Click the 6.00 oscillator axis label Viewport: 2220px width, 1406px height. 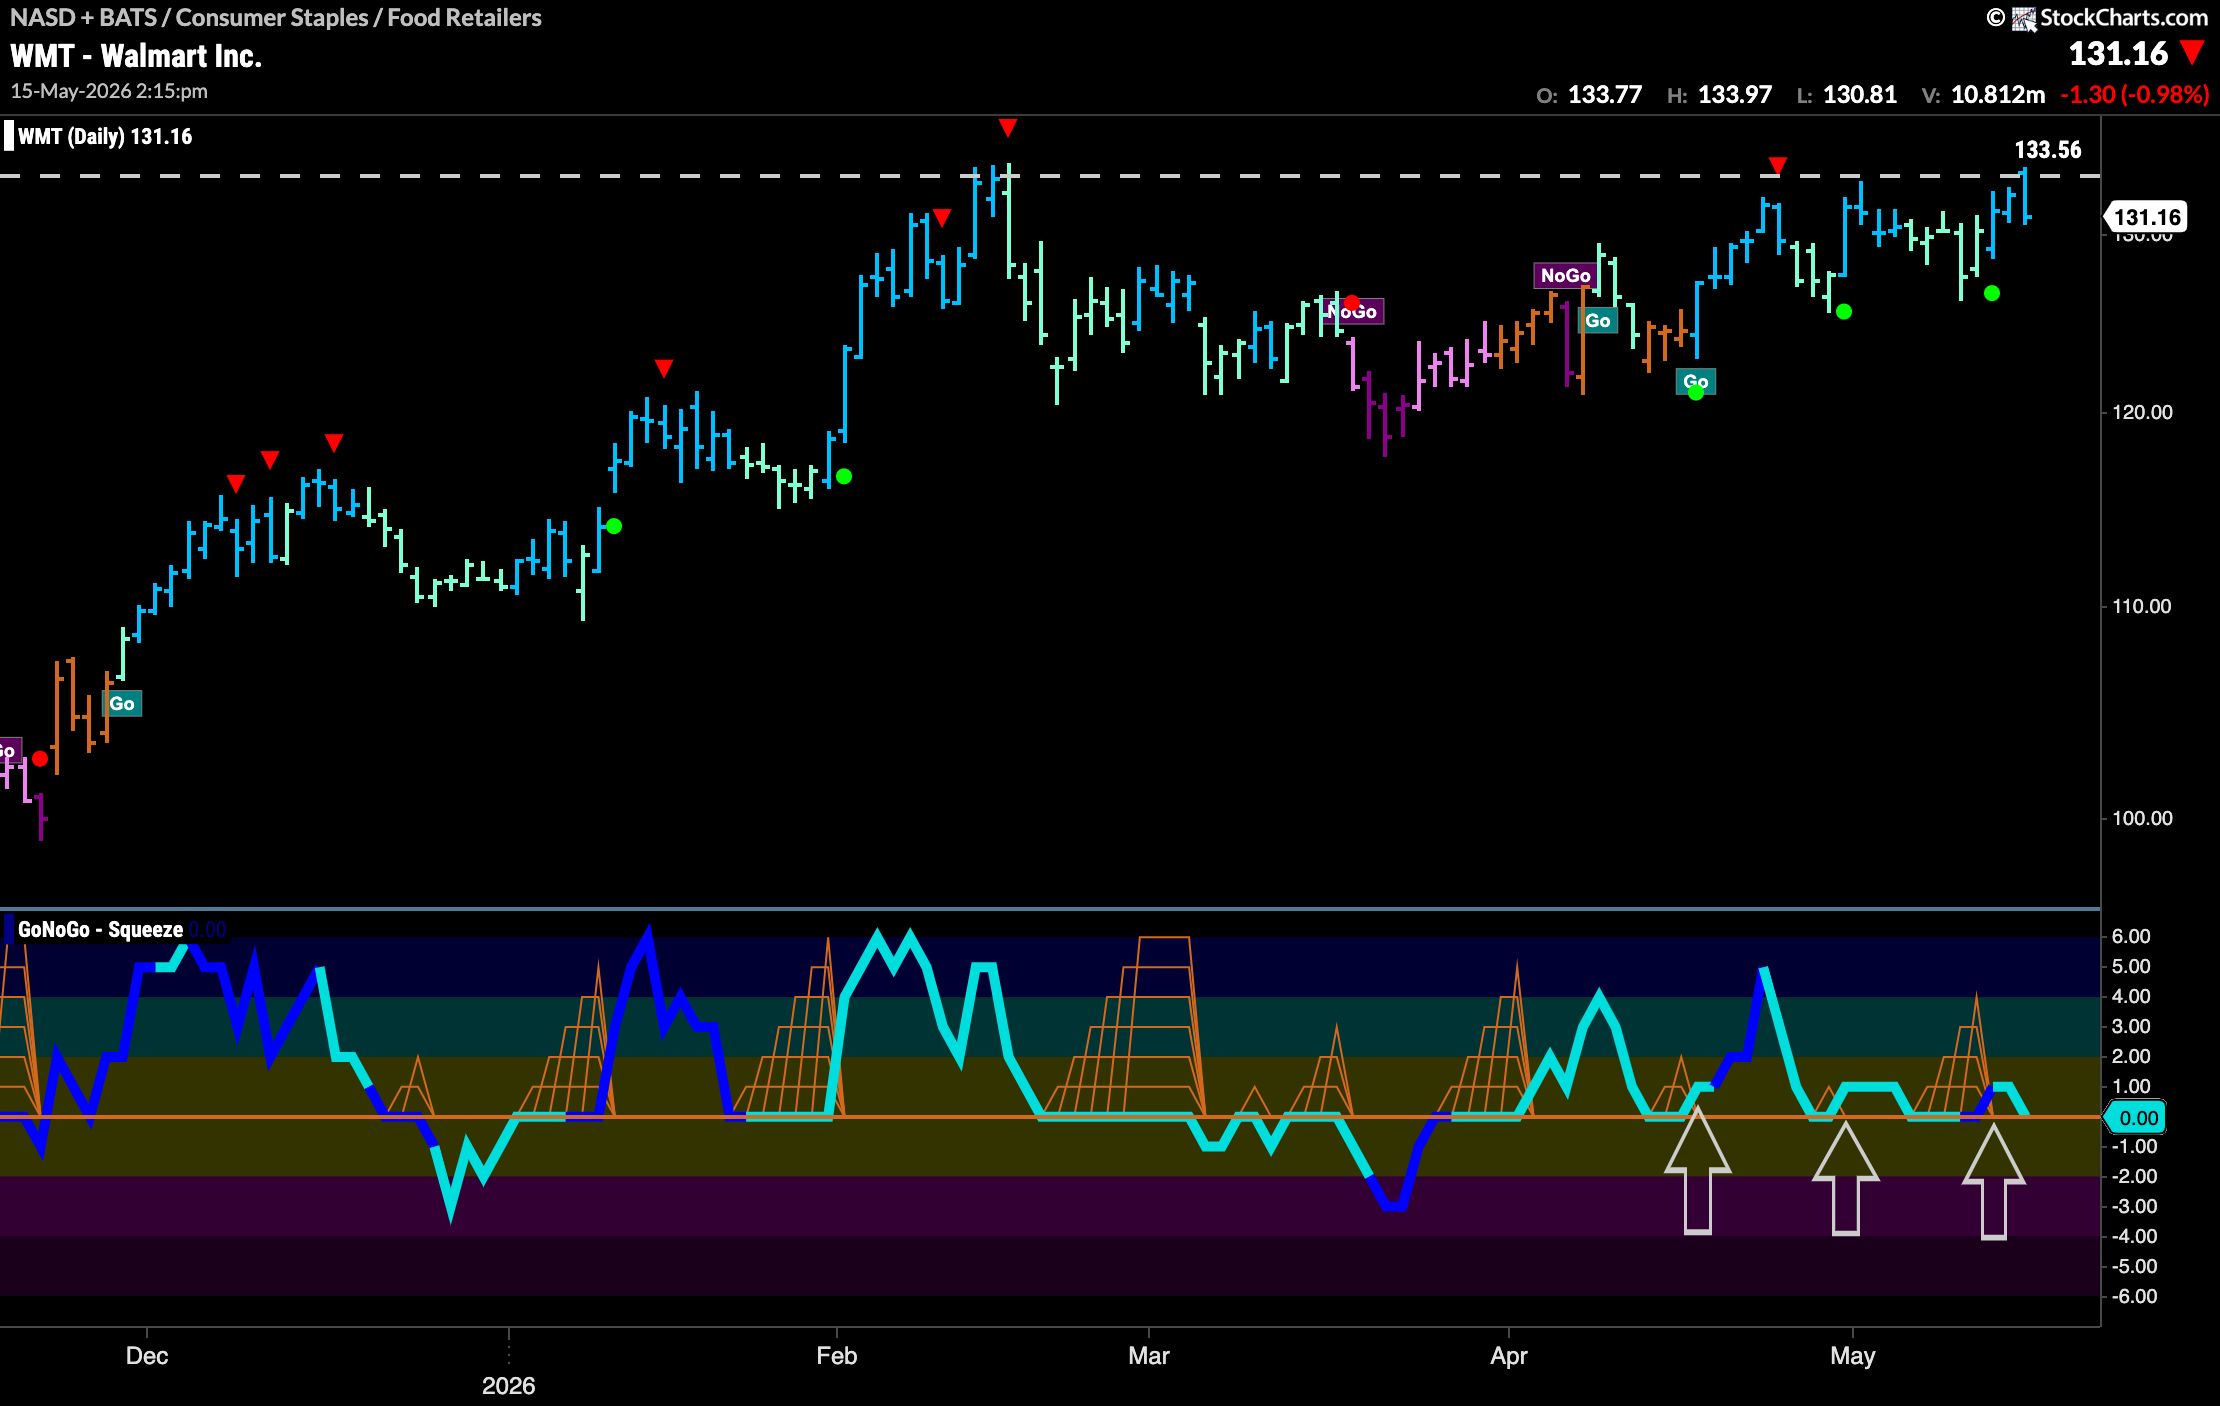pyautogui.click(x=2130, y=936)
